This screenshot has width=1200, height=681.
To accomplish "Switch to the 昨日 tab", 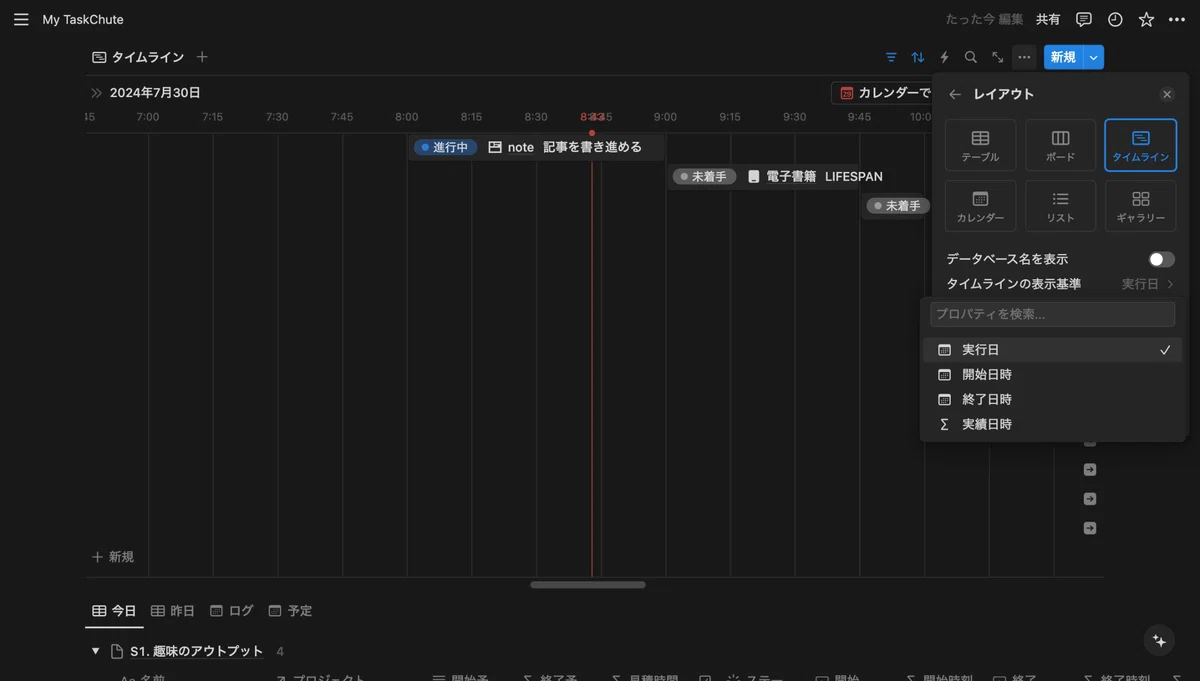I will click(173, 611).
